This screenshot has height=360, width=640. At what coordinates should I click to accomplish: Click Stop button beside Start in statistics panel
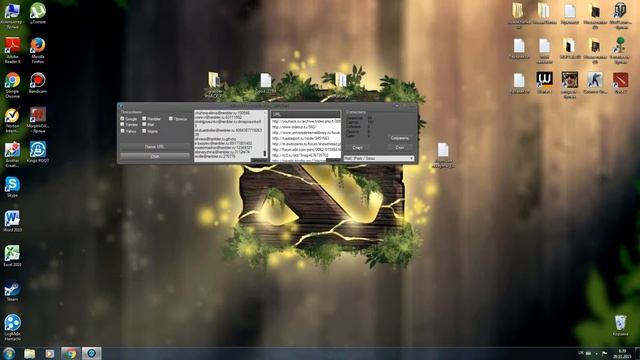tap(400, 148)
